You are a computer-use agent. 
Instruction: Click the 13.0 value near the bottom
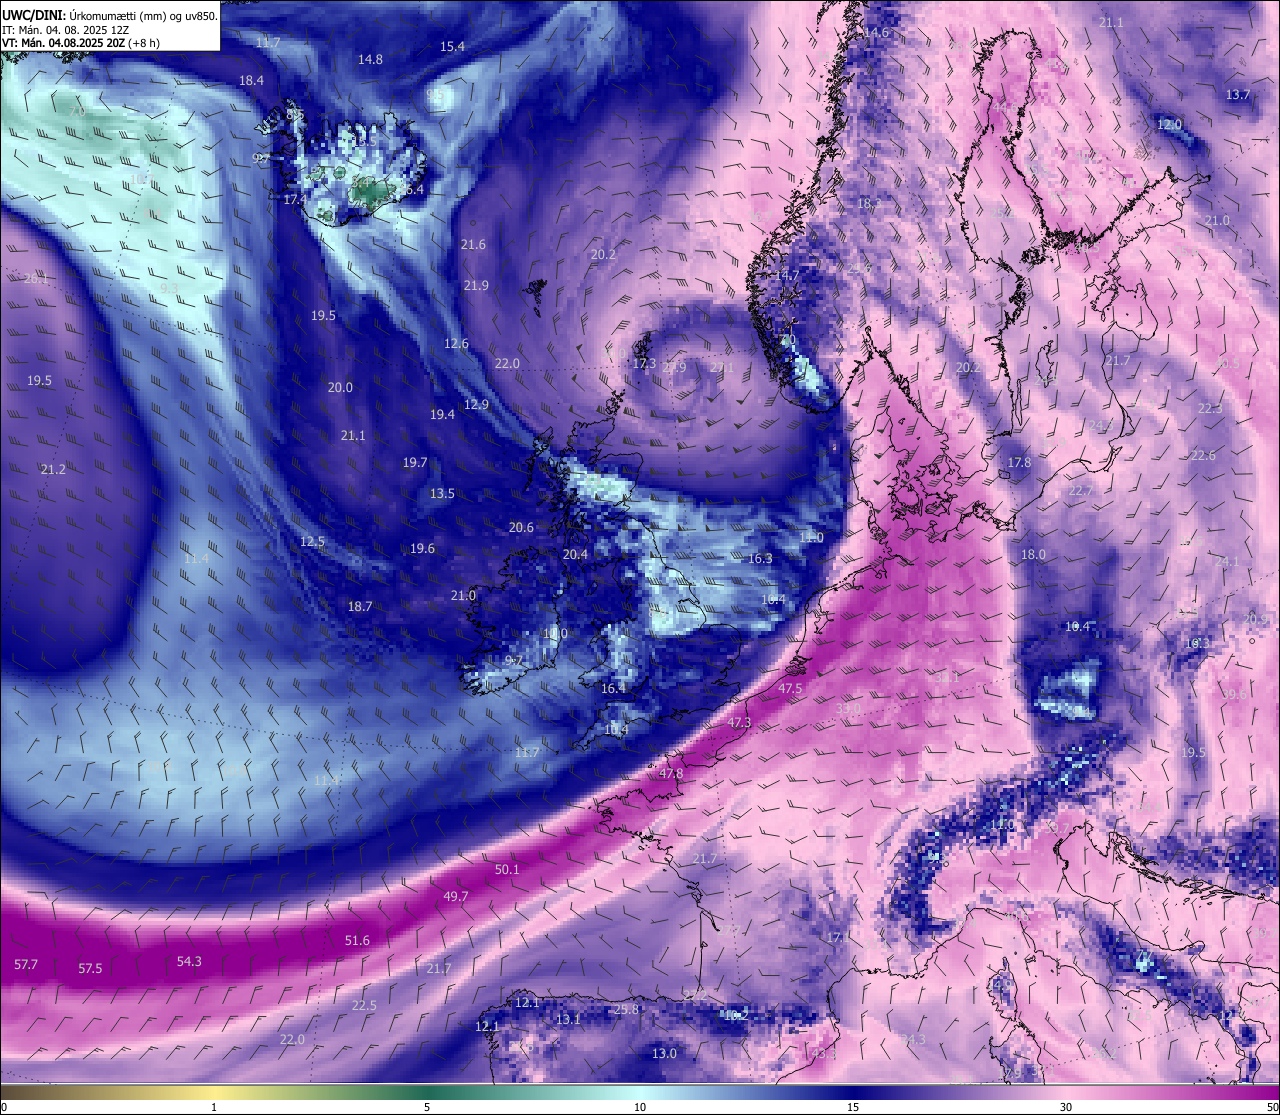point(664,1053)
